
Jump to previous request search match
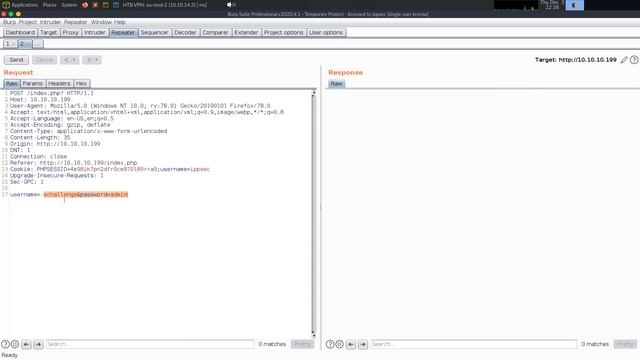(26, 344)
